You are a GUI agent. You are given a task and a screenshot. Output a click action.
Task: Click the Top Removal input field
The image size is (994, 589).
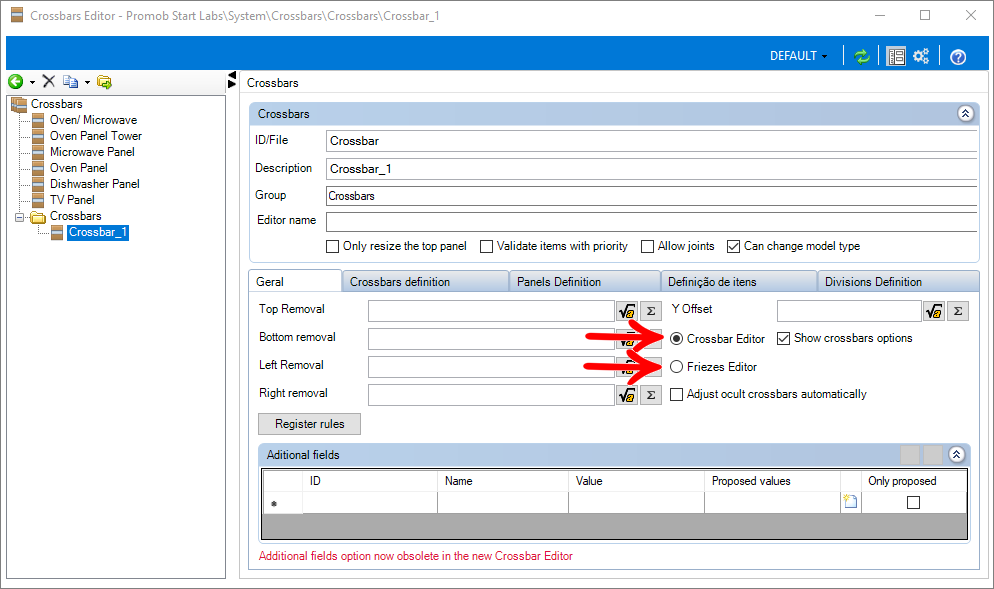[x=491, y=311]
